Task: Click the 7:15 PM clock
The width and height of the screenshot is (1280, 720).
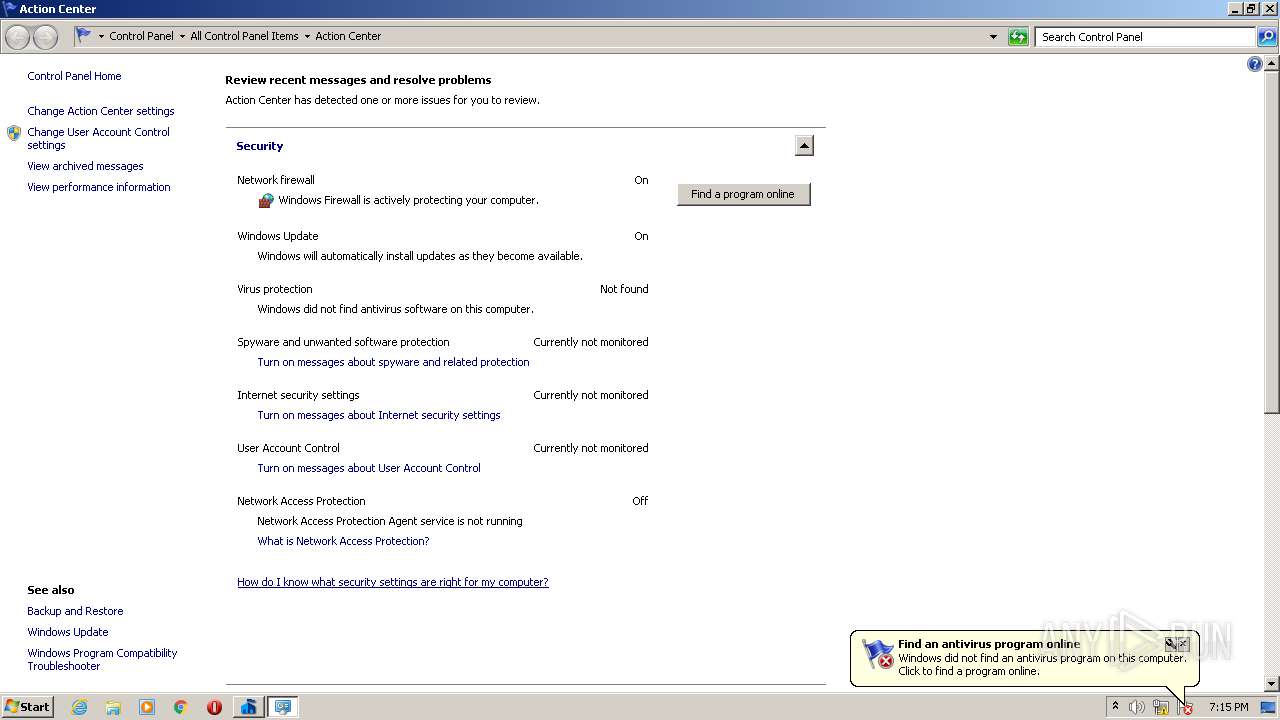Action: click(1228, 707)
